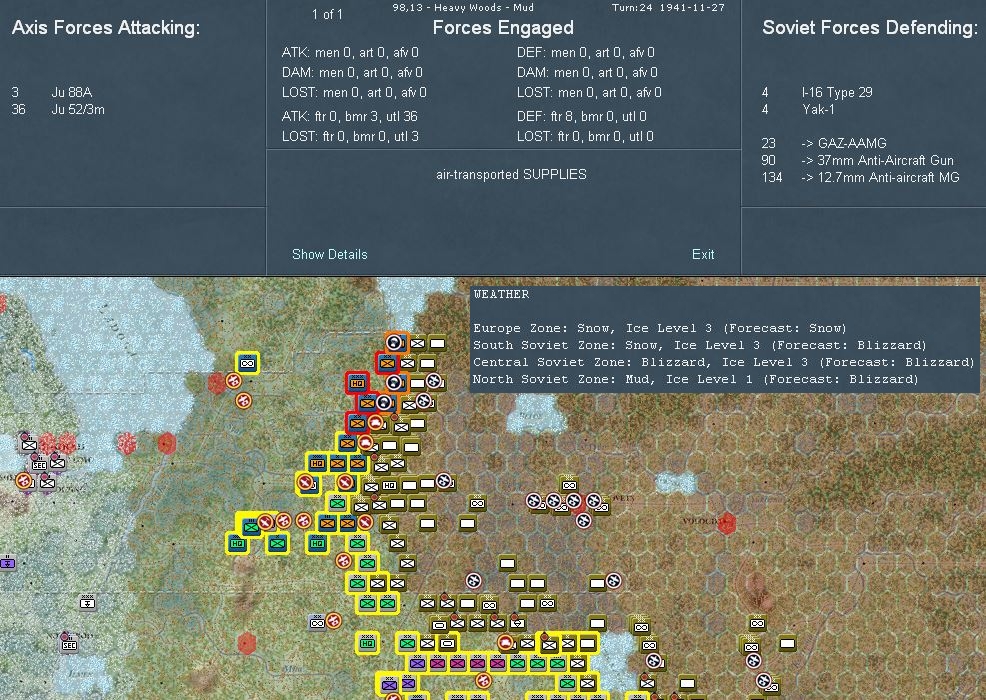Select the purple counter at the left map edge
Screen dimensions: 986x700
[7, 562]
